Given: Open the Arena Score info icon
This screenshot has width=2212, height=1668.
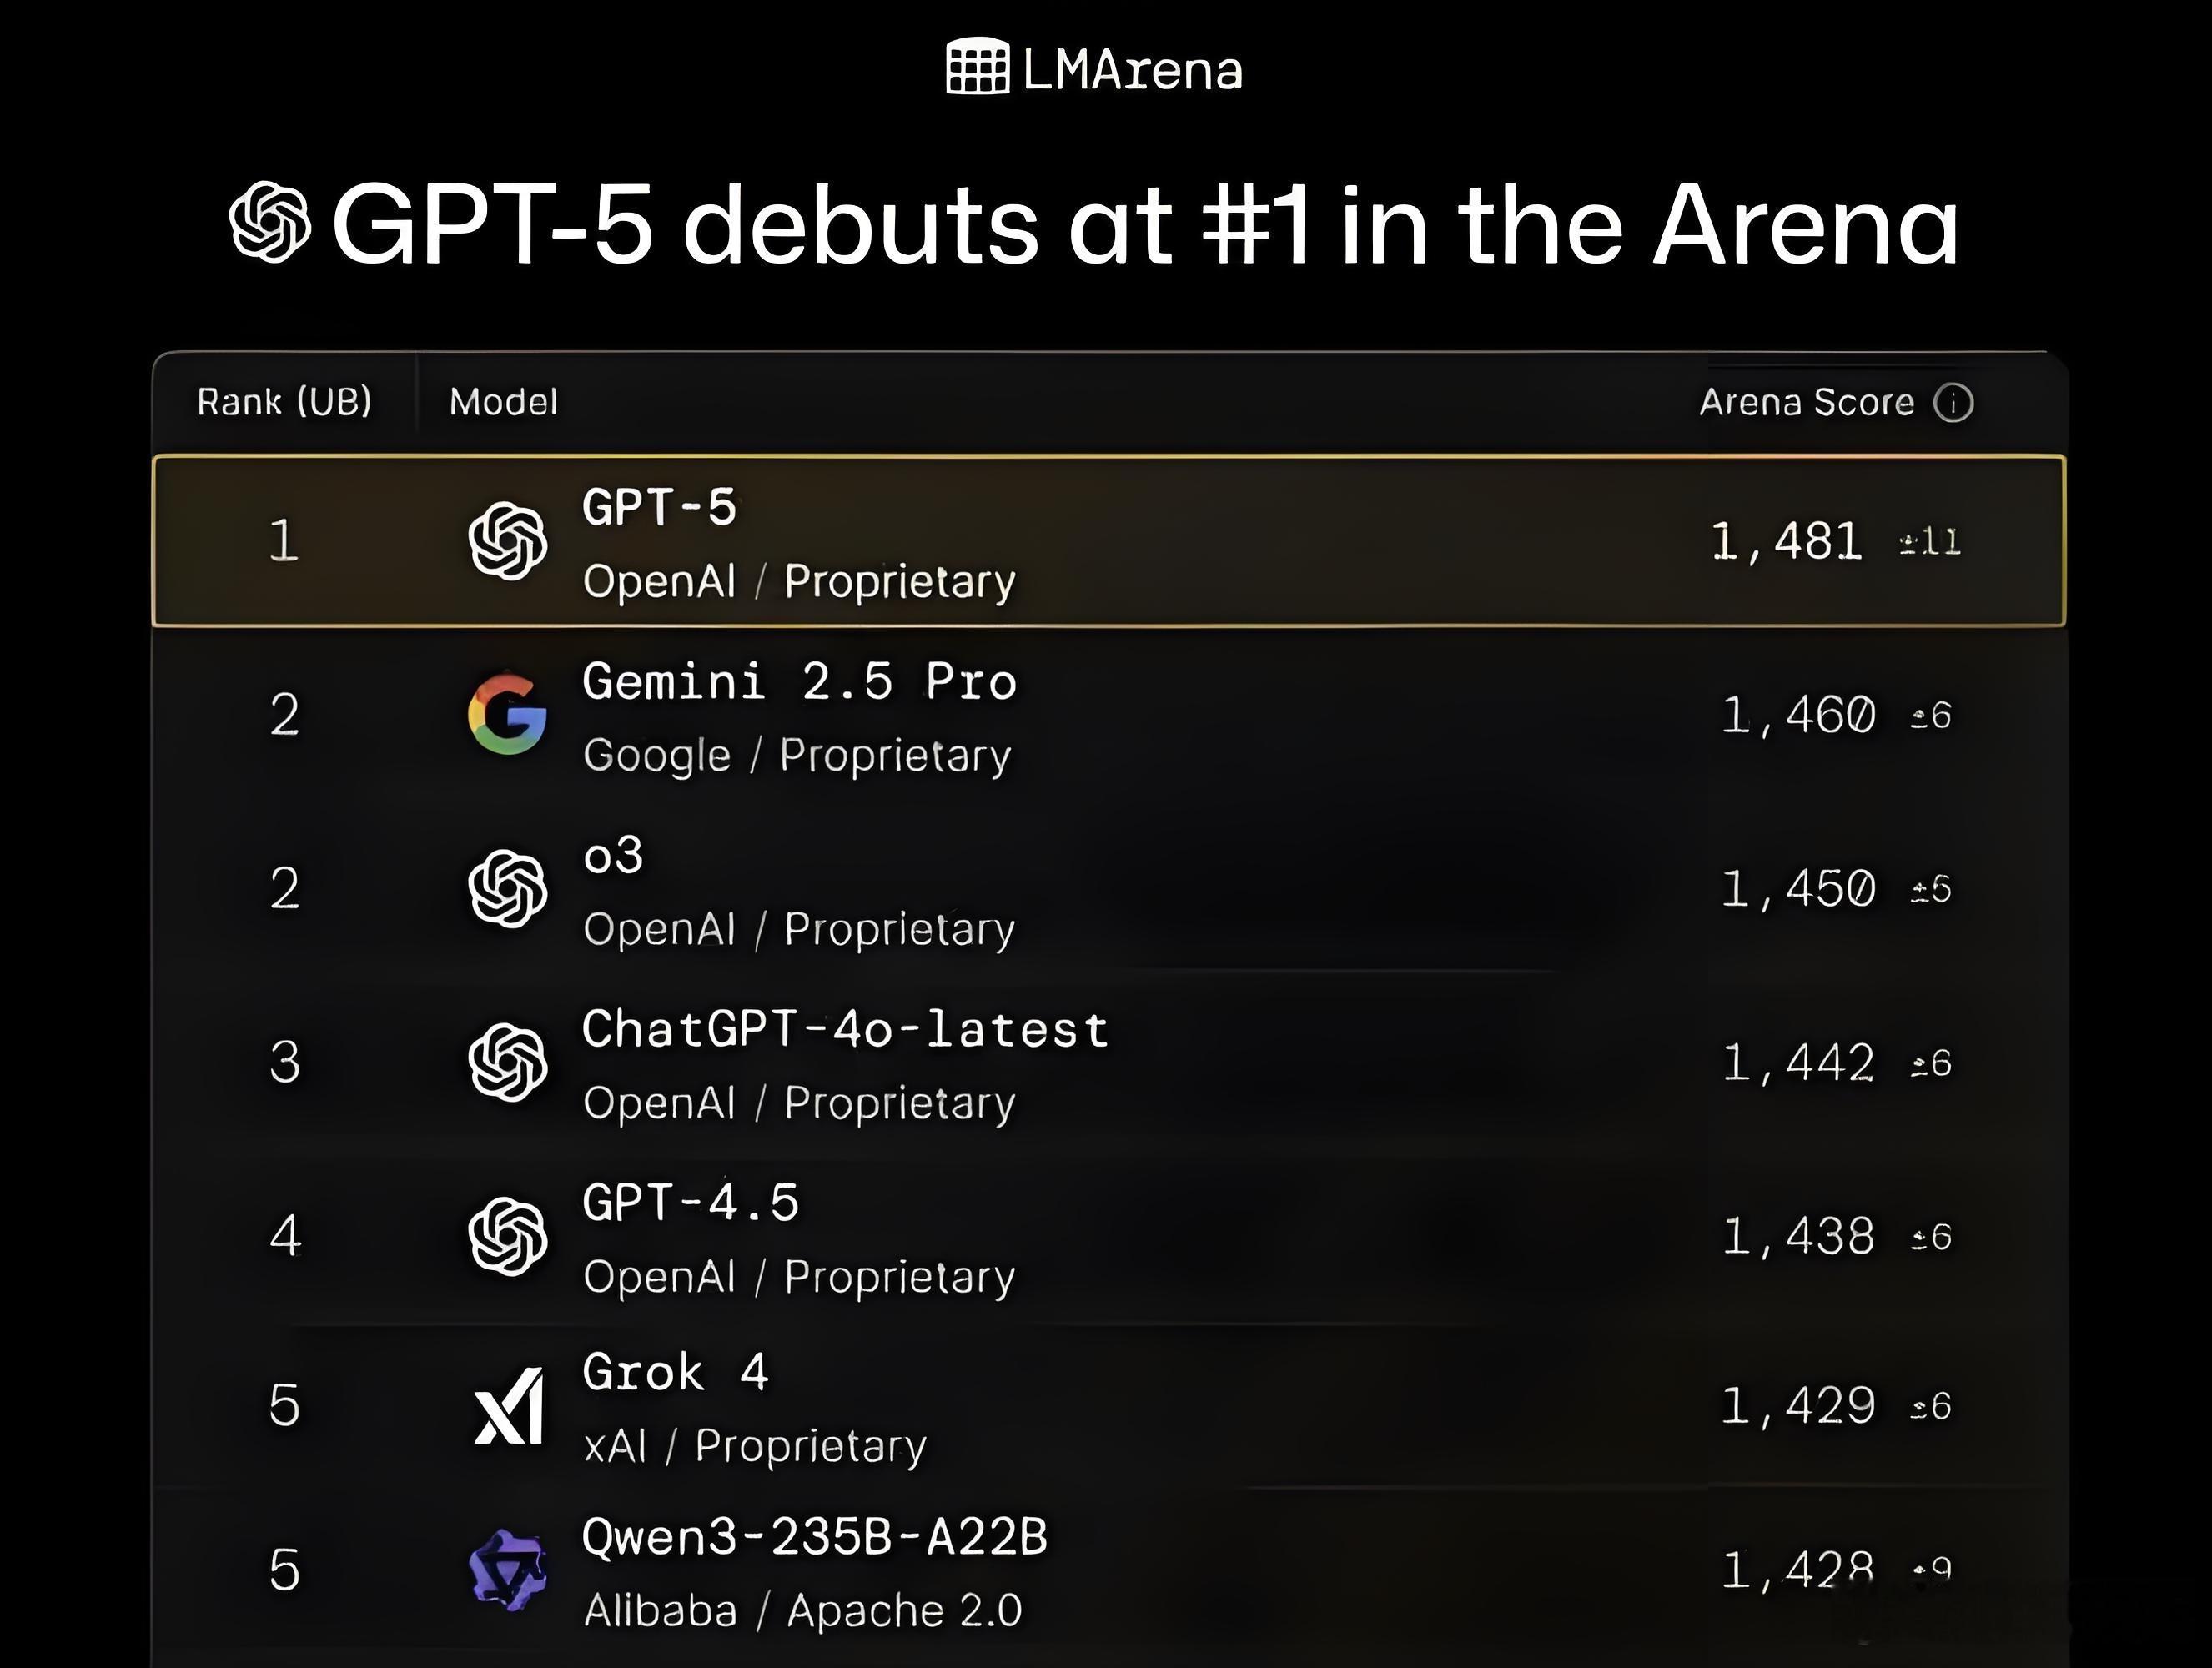Looking at the screenshot, I should (x=1953, y=403).
